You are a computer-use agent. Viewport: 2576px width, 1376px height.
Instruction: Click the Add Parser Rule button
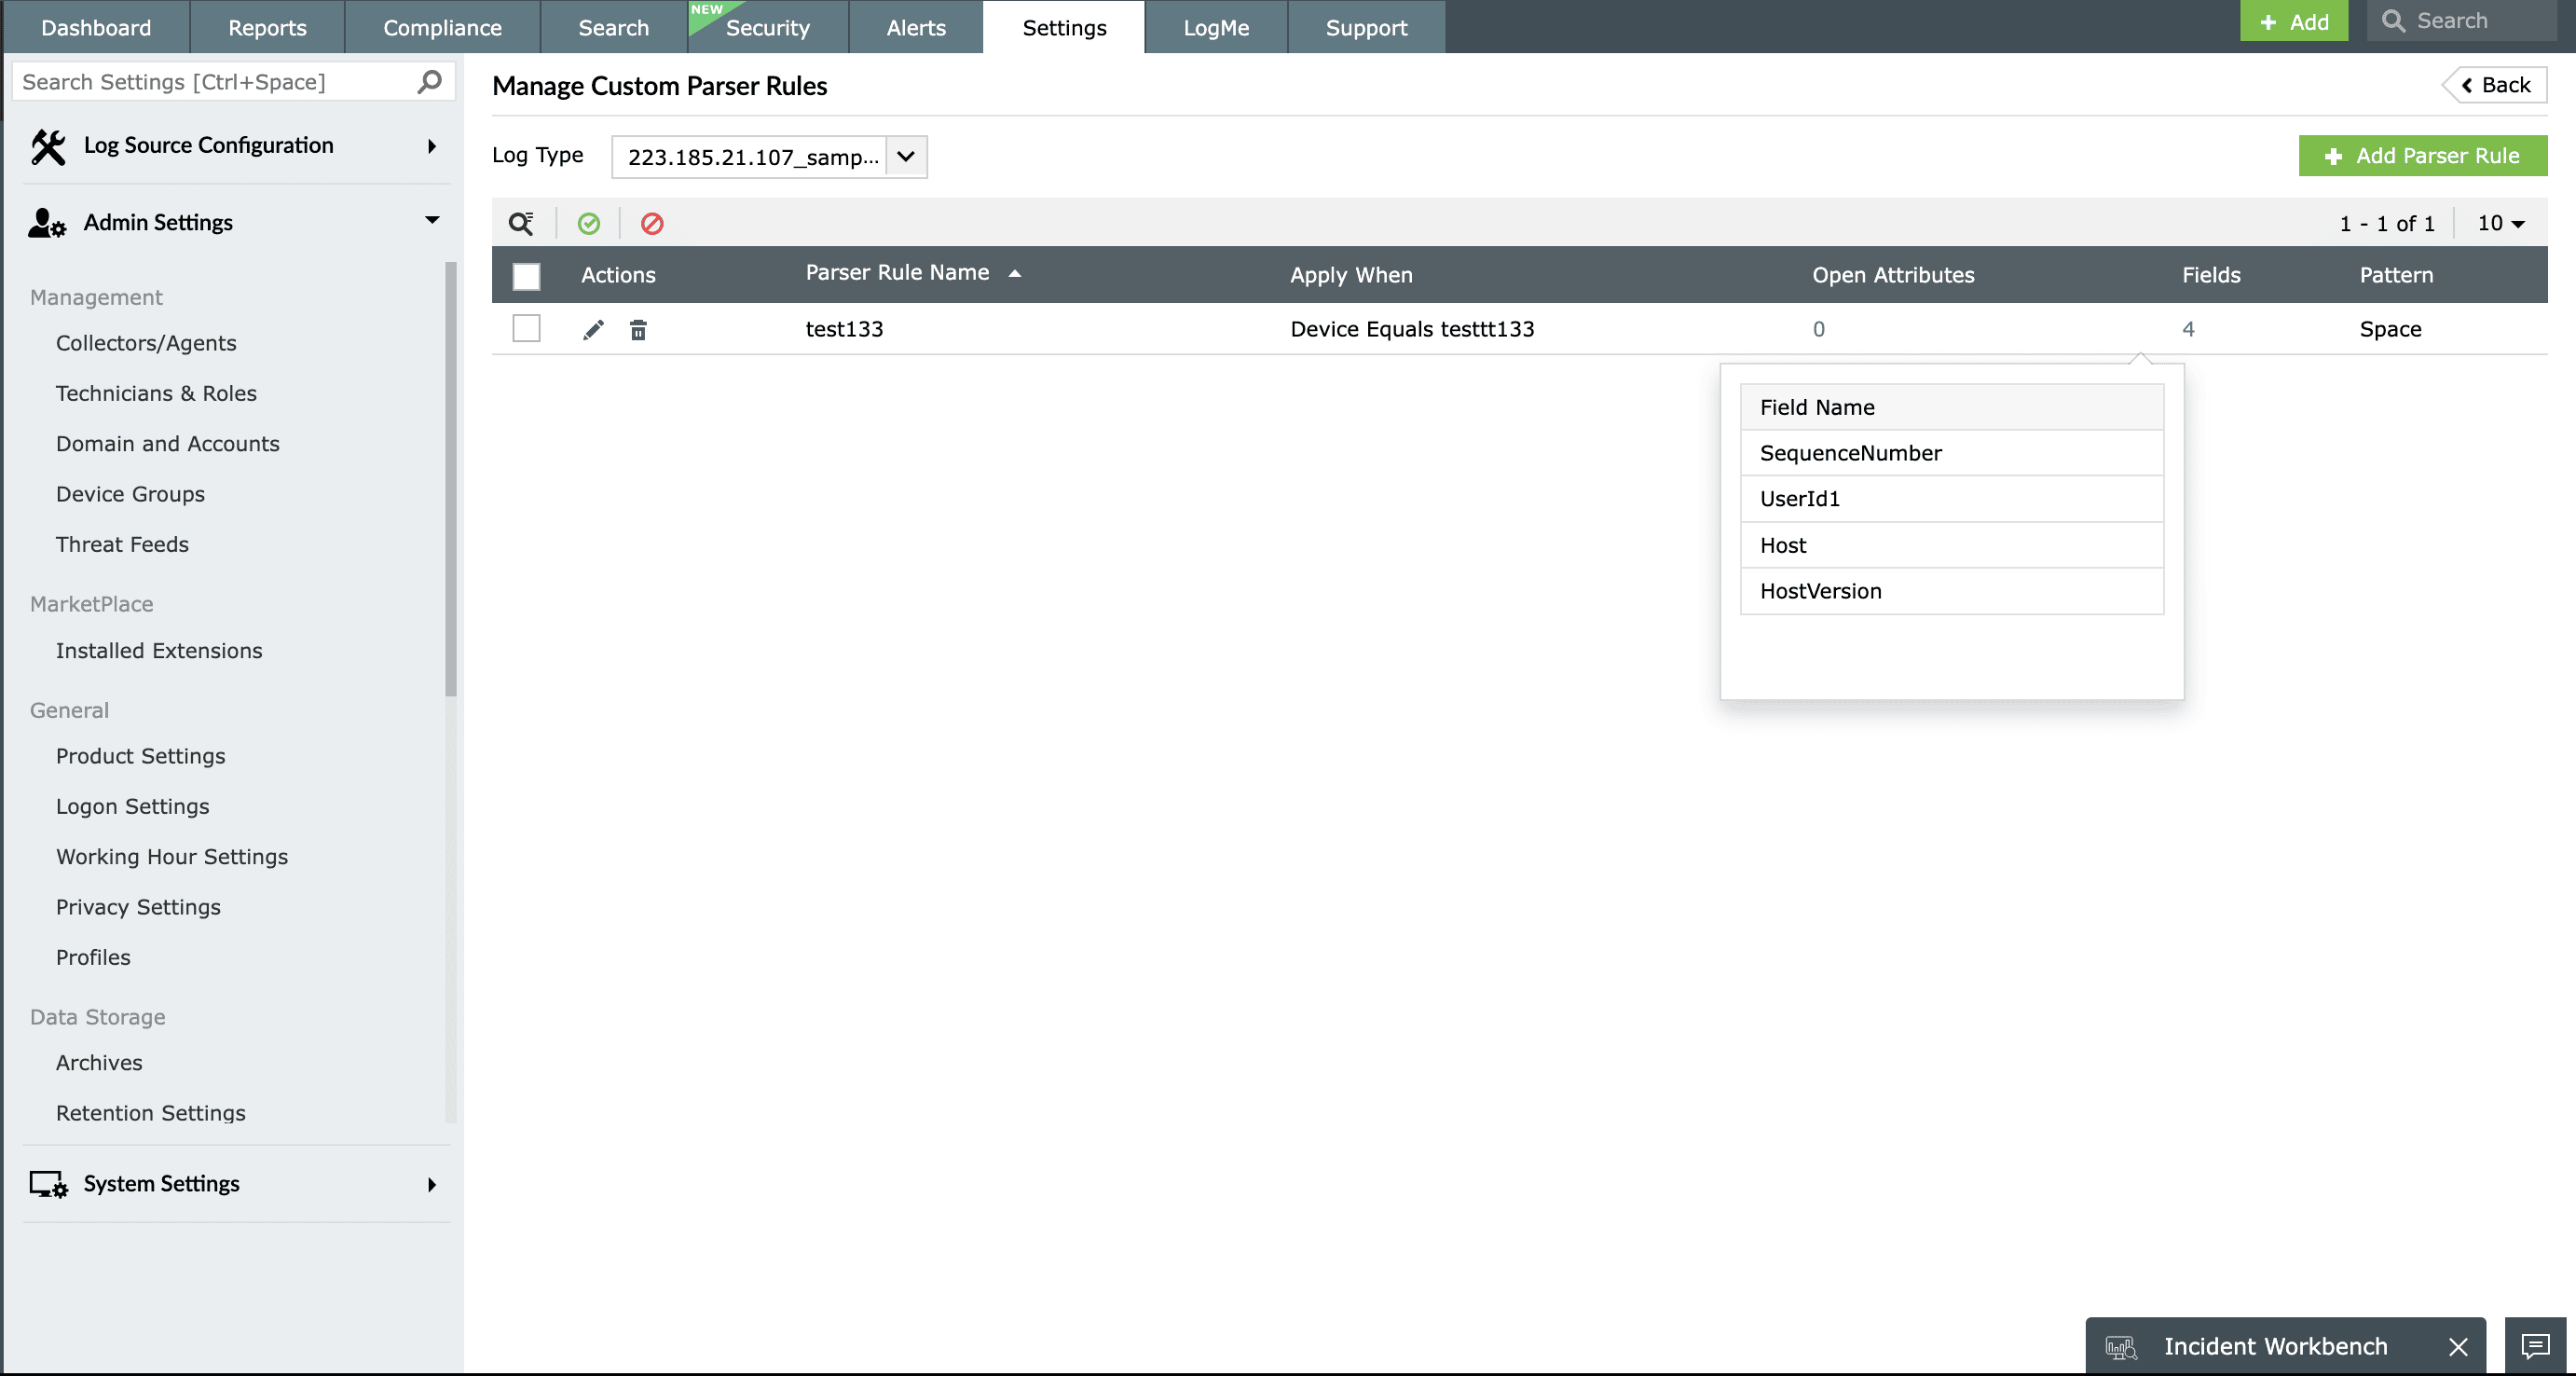click(x=2422, y=156)
